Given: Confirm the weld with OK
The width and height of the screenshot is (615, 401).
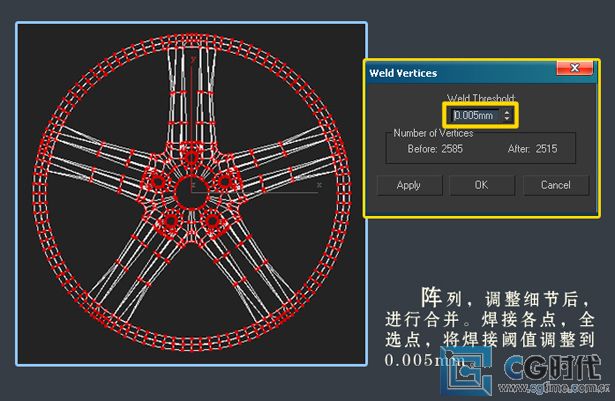Looking at the screenshot, I should pos(481,185).
